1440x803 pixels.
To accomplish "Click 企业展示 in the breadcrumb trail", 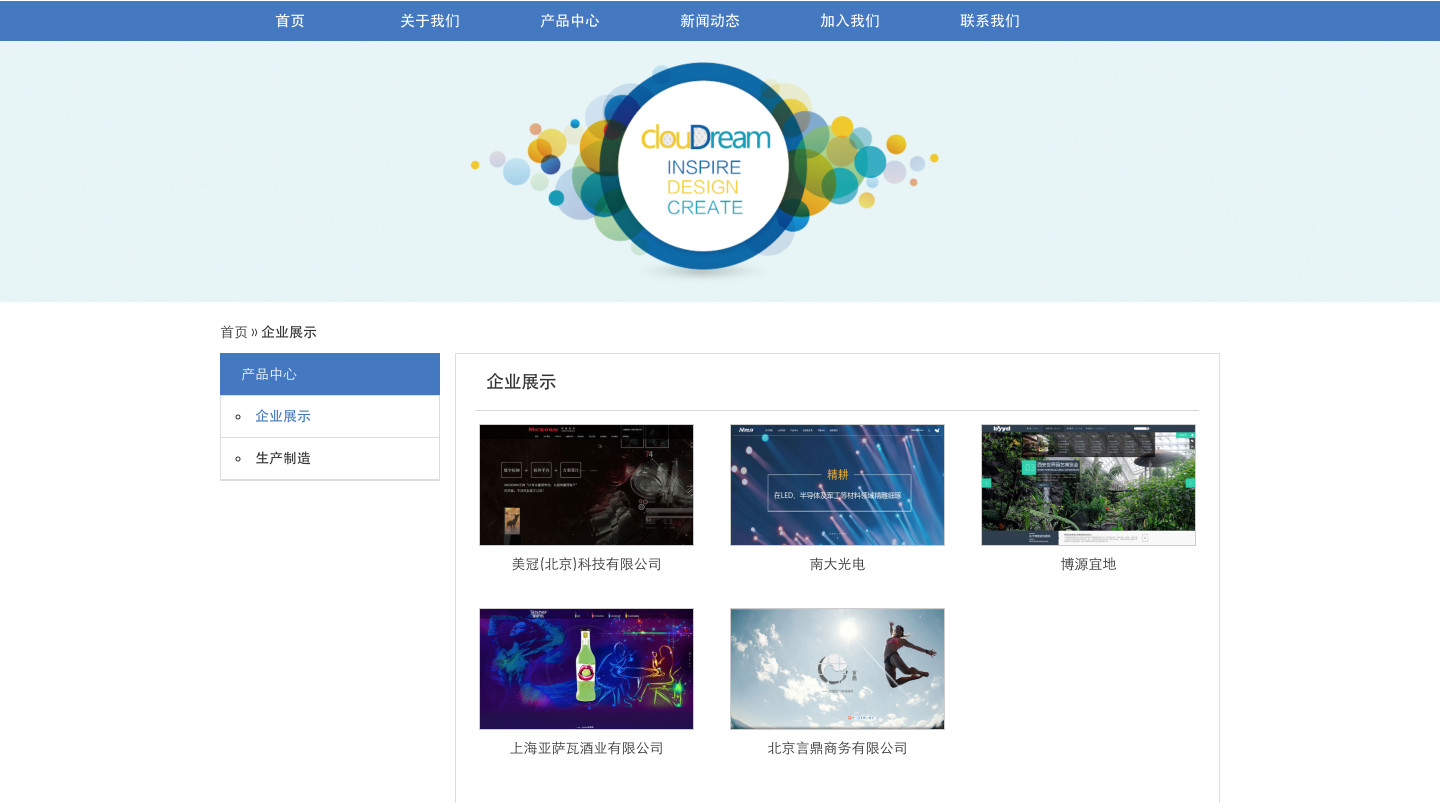I will (x=289, y=332).
